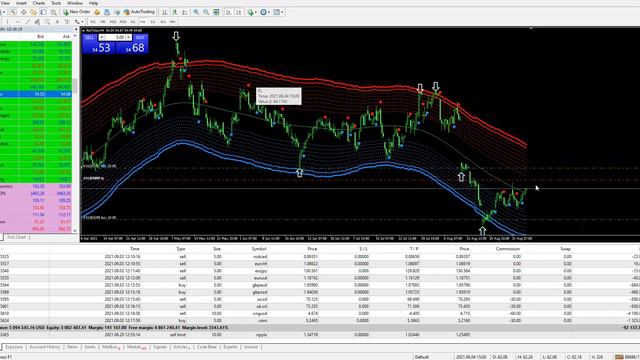Expand the Indicators dropdown arrow
The height and width of the screenshot is (360, 640).
point(256,12)
